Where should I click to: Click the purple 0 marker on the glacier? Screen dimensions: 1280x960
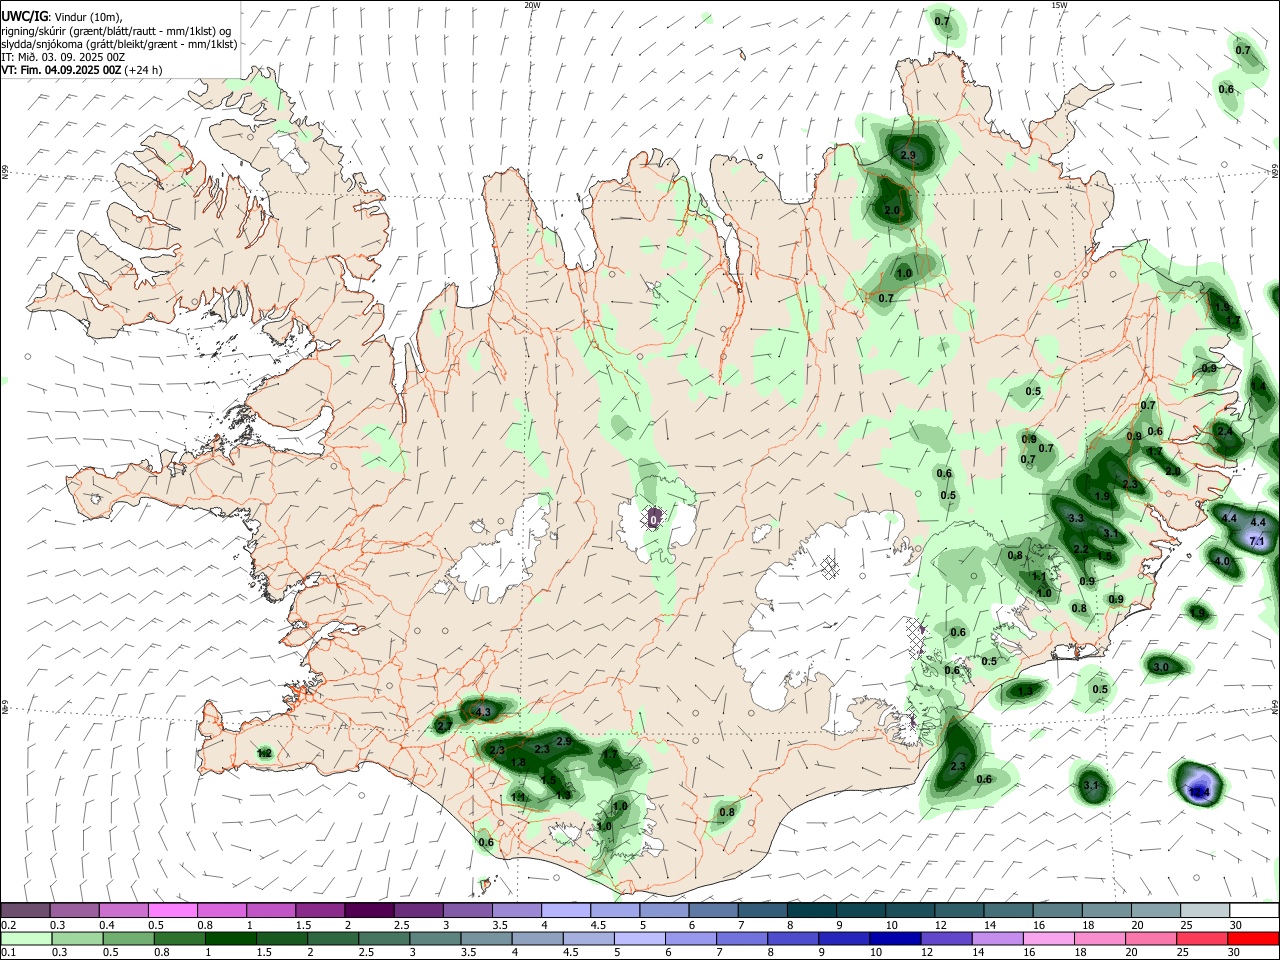pyautogui.click(x=653, y=519)
